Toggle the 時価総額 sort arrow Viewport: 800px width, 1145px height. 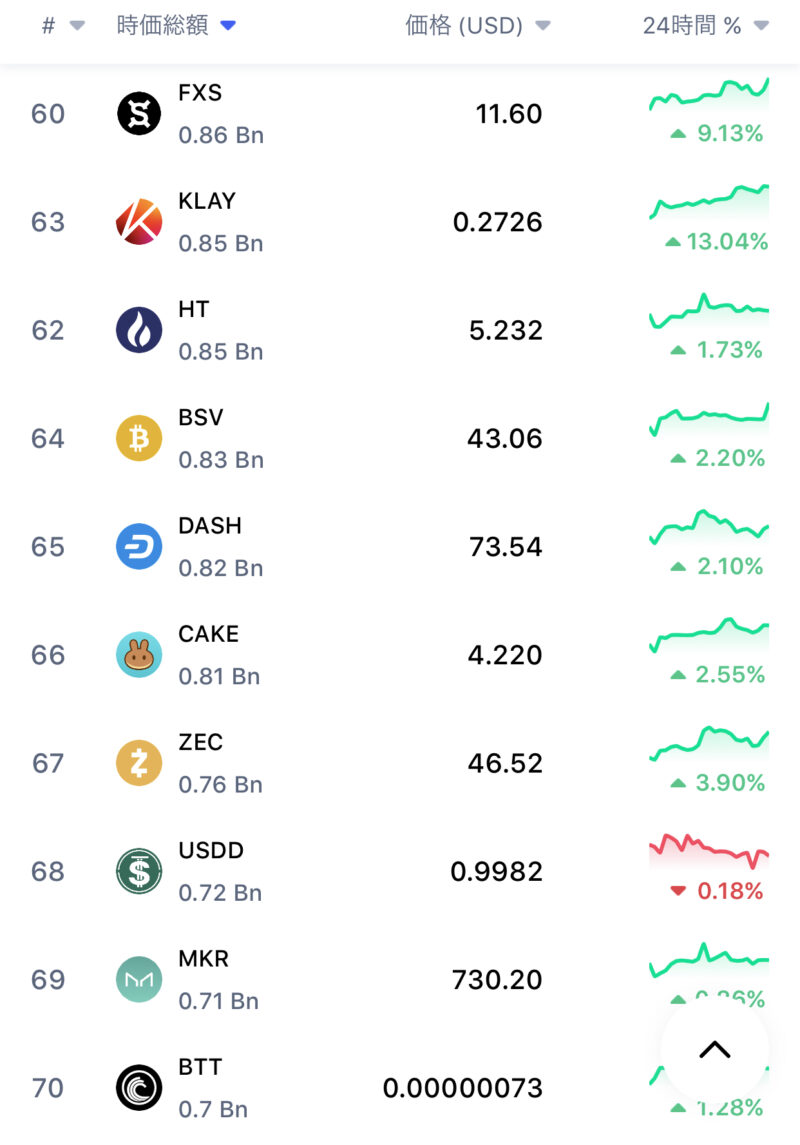pos(228,26)
